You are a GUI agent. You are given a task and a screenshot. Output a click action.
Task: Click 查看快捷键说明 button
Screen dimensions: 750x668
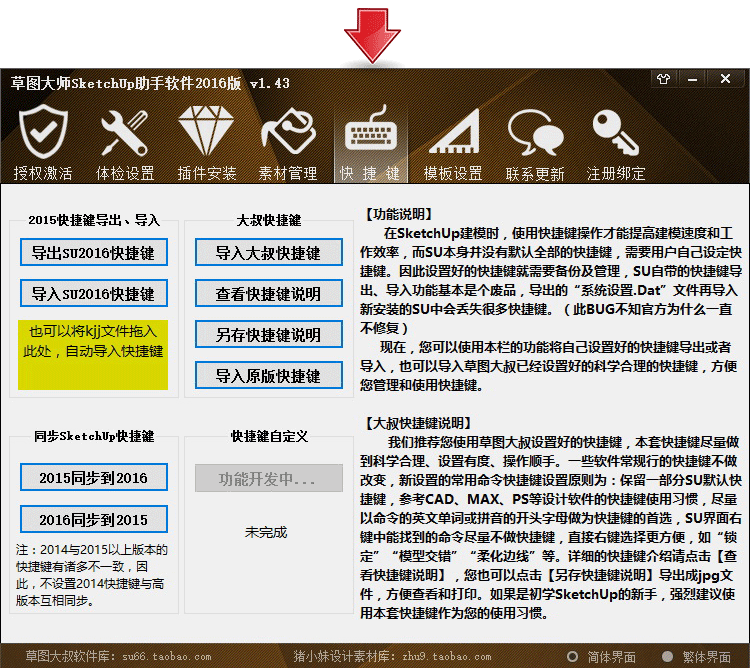[x=269, y=293]
